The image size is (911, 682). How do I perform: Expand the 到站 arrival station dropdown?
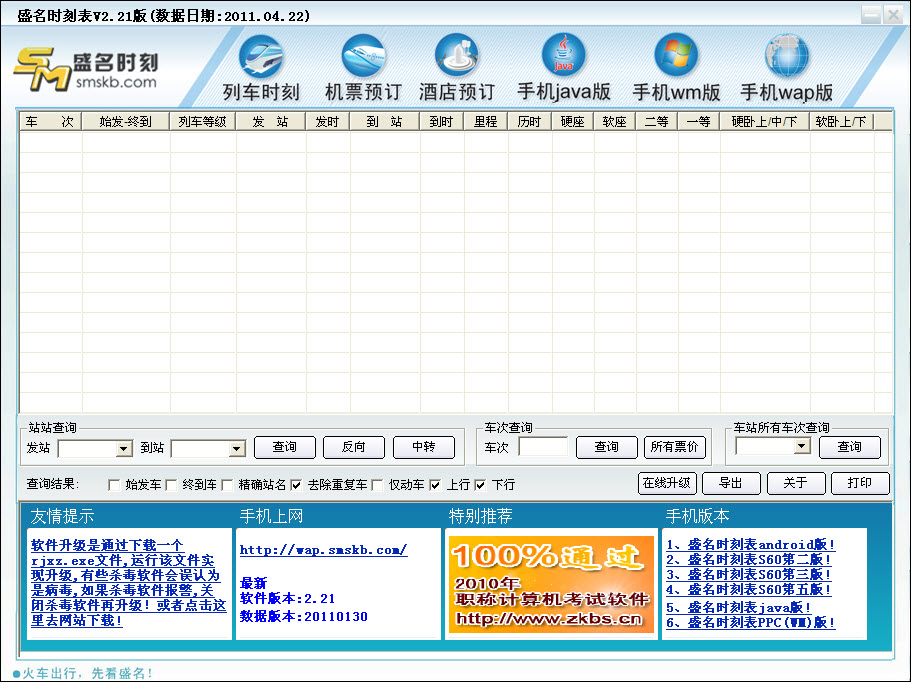[x=237, y=448]
